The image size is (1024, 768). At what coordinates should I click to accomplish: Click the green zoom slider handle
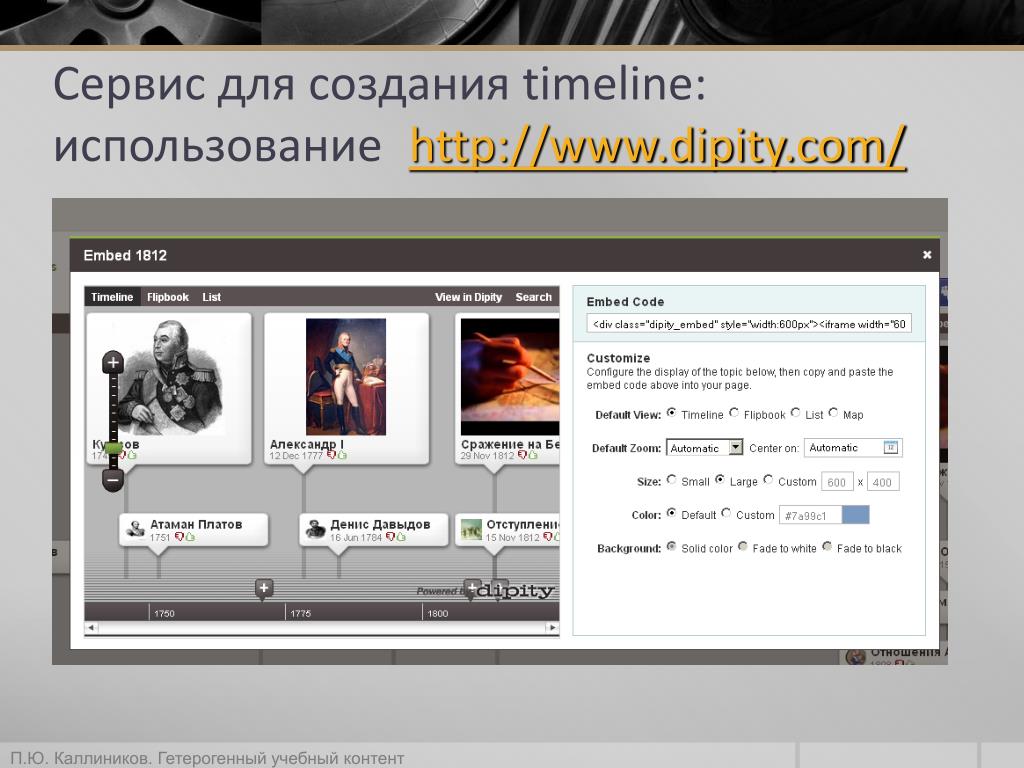(x=114, y=448)
